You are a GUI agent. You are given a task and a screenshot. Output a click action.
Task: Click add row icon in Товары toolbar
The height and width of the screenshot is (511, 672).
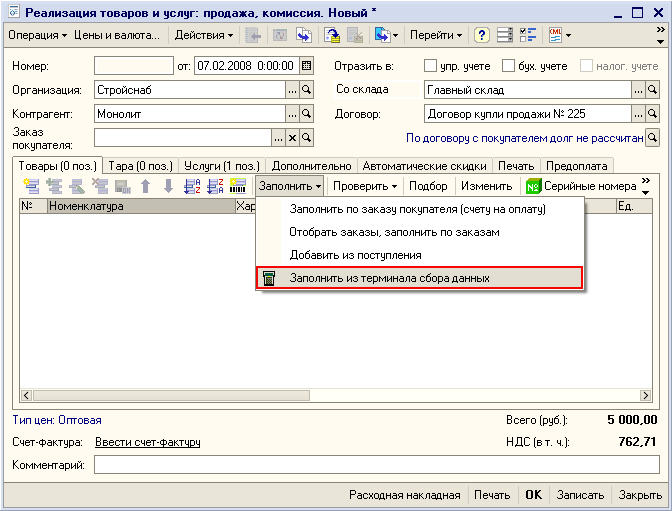[x=31, y=186]
